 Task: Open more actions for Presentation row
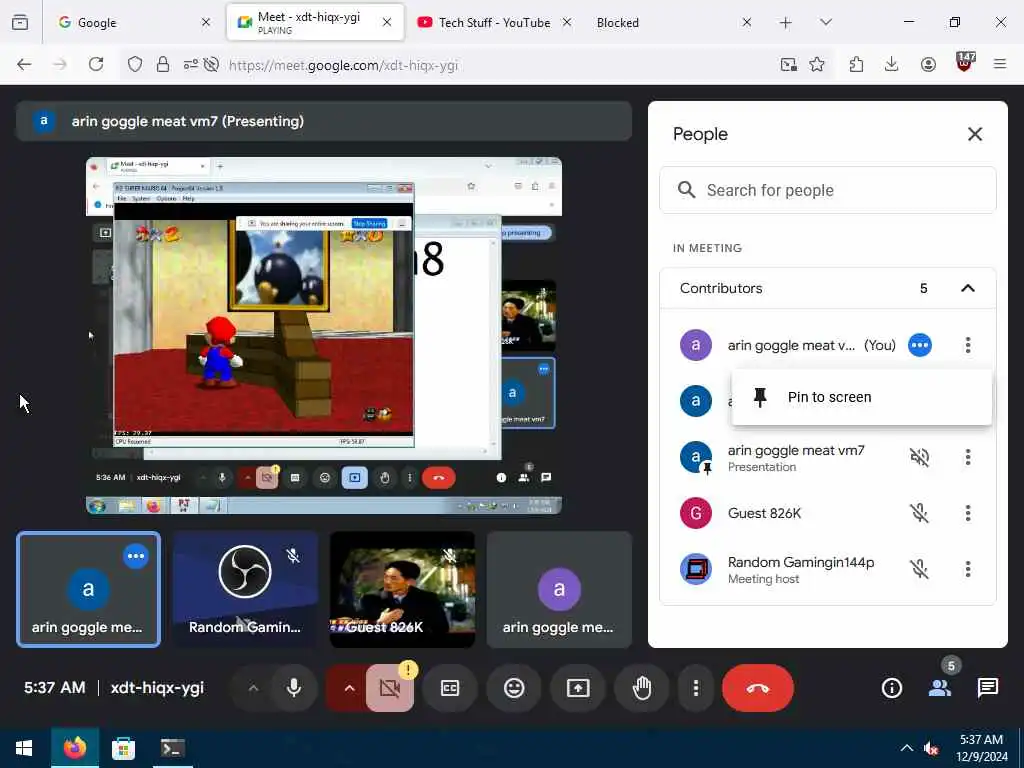click(968, 457)
